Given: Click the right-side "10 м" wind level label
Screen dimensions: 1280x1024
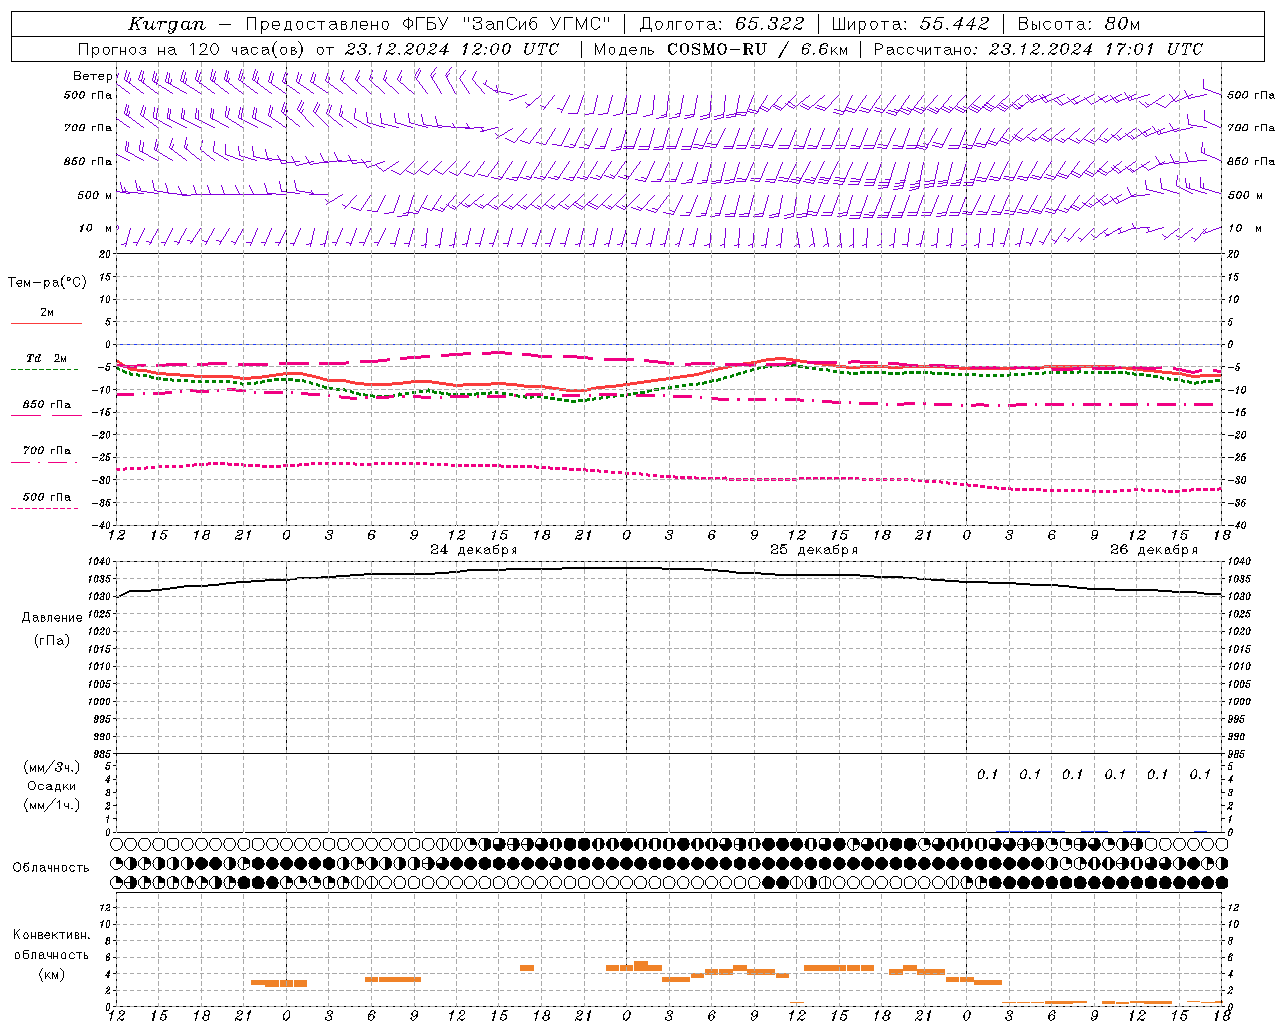Looking at the screenshot, I should [1245, 229].
